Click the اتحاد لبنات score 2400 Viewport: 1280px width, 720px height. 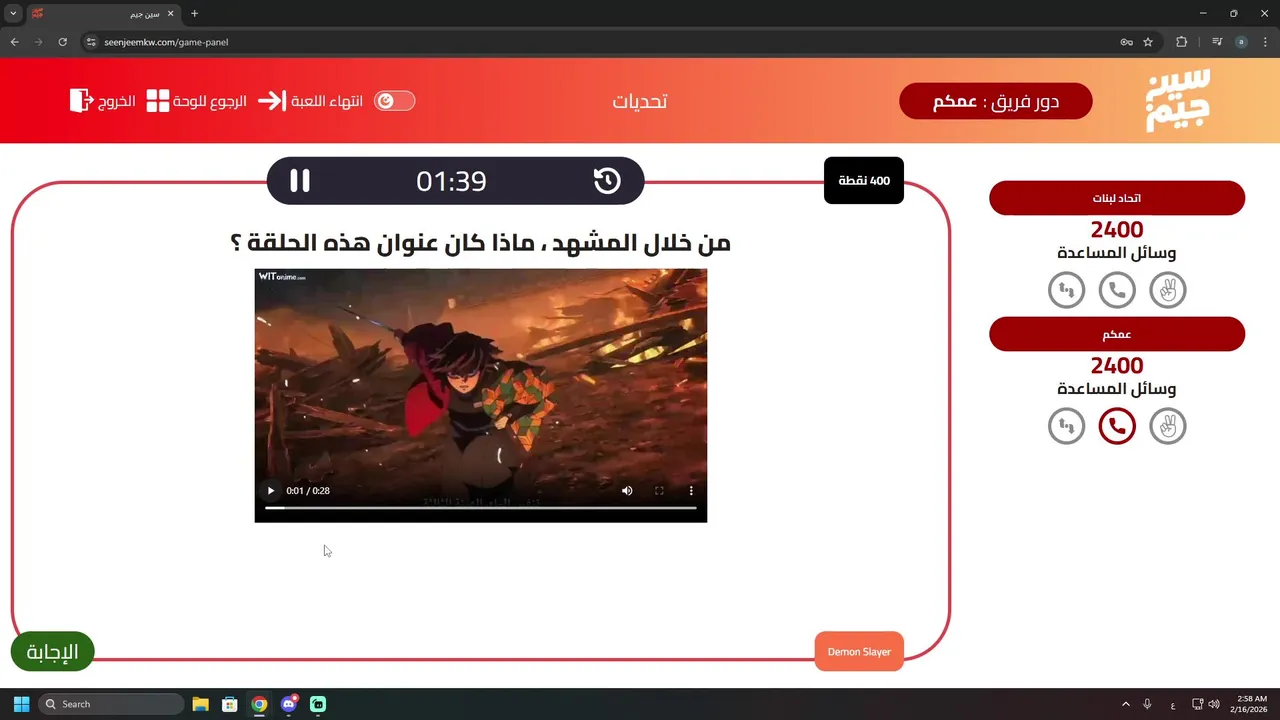pos(1117,229)
